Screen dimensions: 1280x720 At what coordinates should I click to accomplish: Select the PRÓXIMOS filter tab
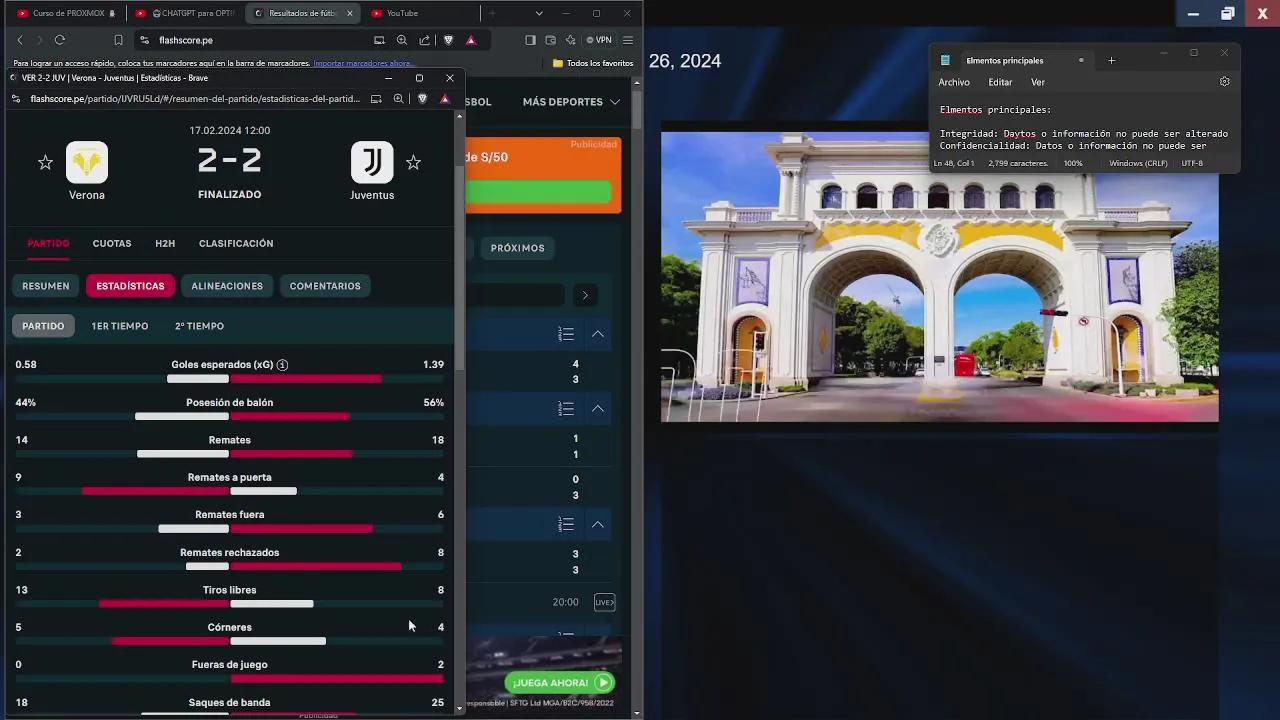pyautogui.click(x=518, y=248)
